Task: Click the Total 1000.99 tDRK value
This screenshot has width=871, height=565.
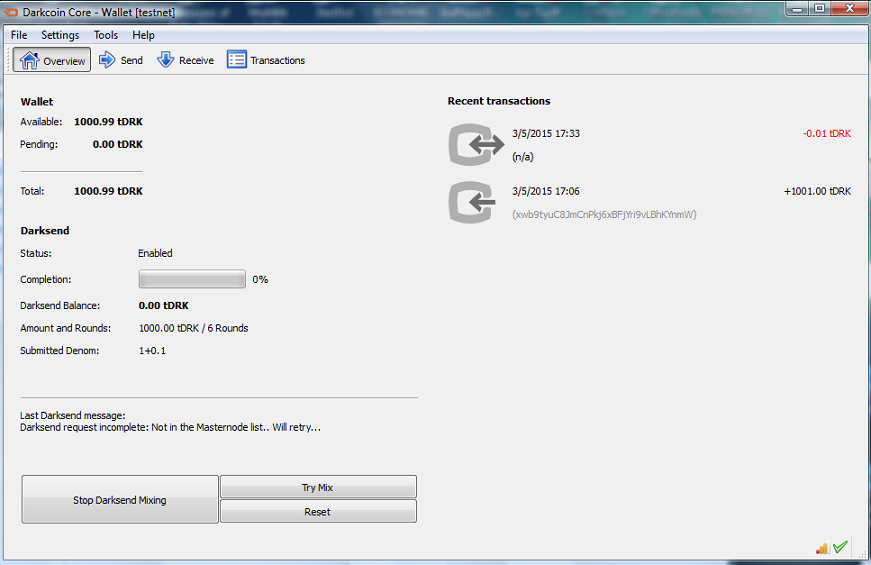Action: click(x=108, y=191)
